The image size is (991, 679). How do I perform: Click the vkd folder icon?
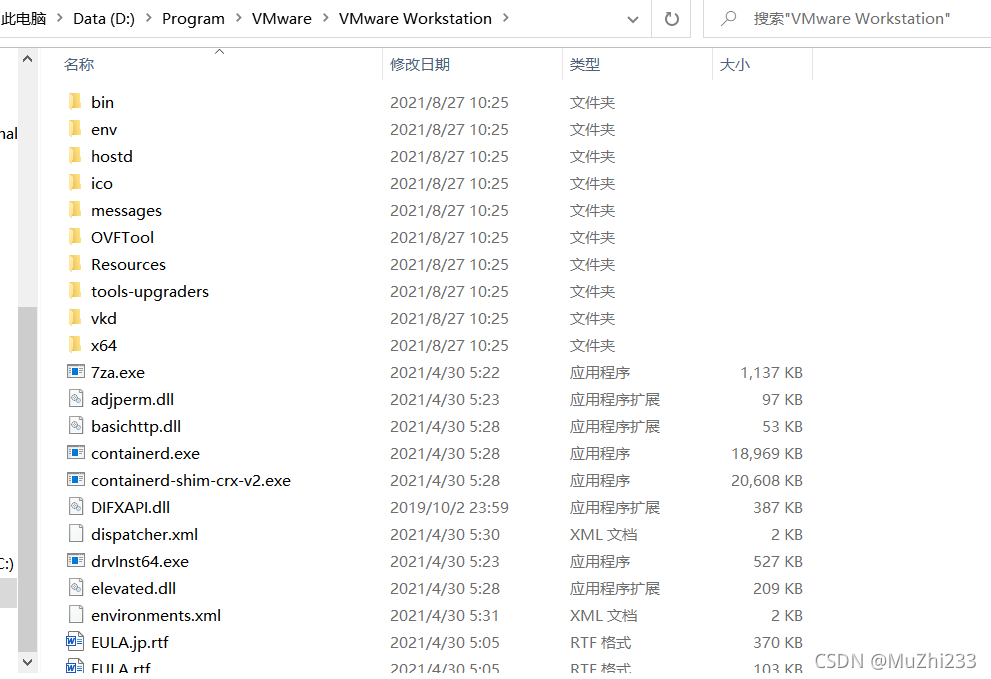point(75,318)
